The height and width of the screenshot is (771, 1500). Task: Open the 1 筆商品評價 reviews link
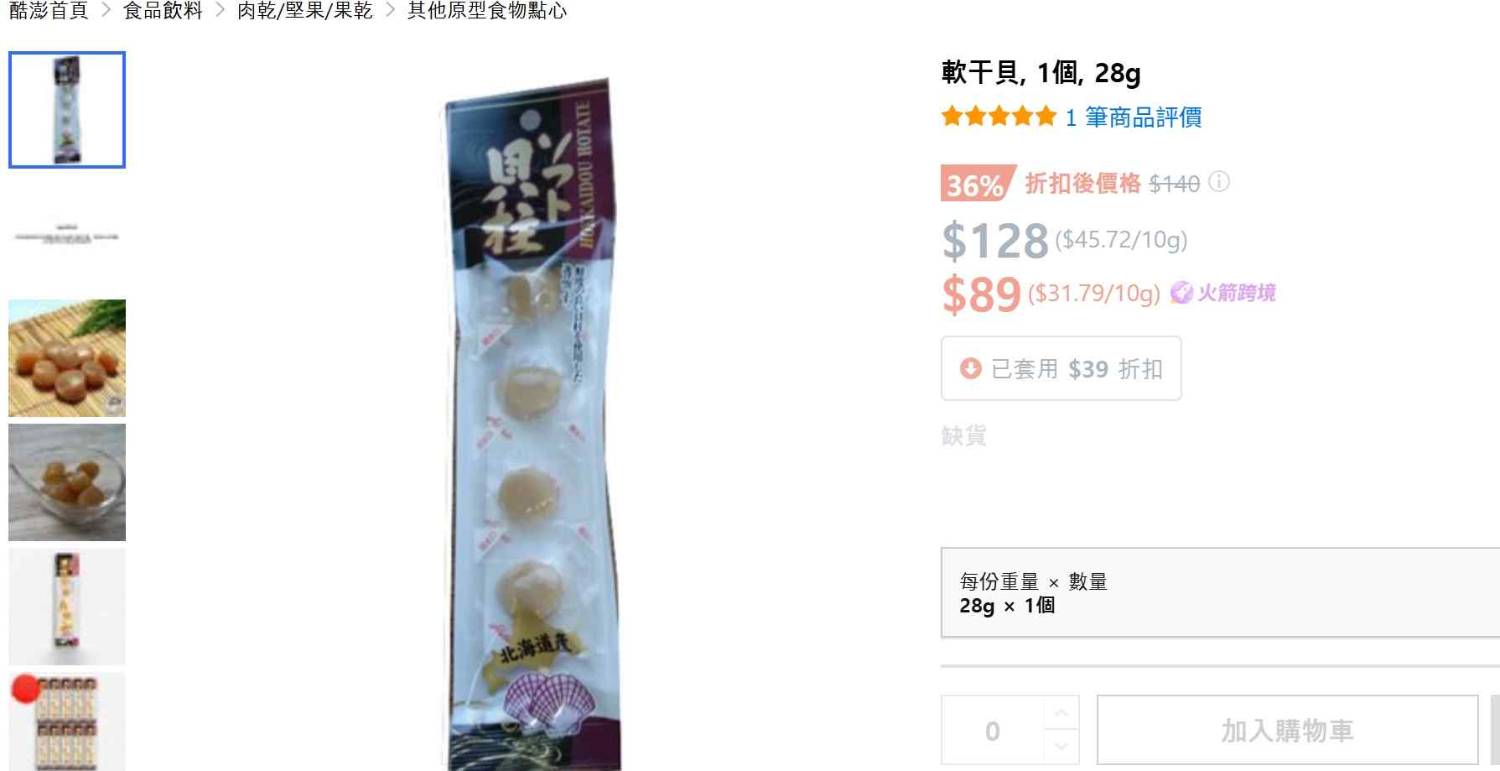(1133, 117)
